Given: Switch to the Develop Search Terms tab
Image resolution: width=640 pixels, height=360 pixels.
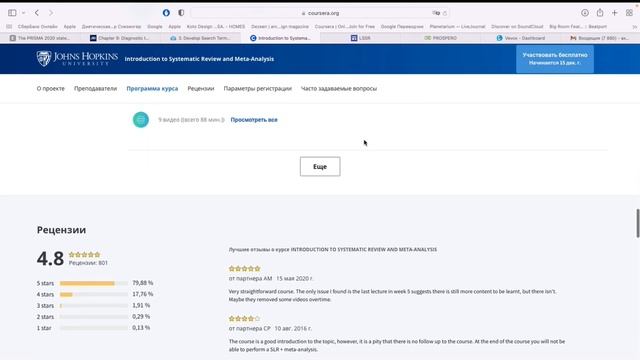Looking at the screenshot, I should (x=200, y=38).
